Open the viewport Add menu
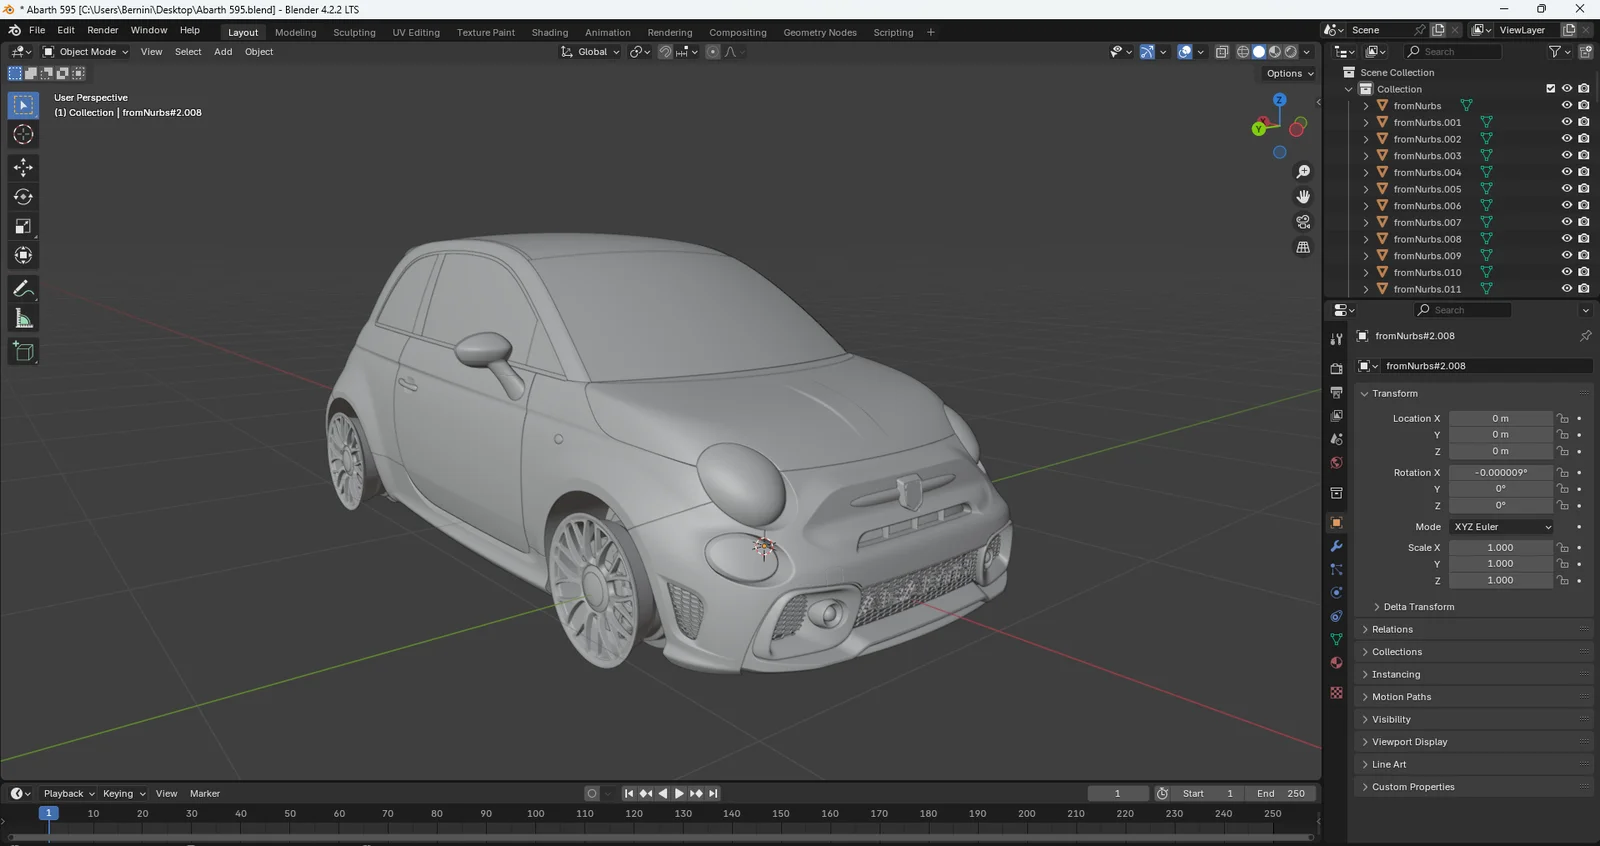This screenshot has height=846, width=1600. (223, 52)
